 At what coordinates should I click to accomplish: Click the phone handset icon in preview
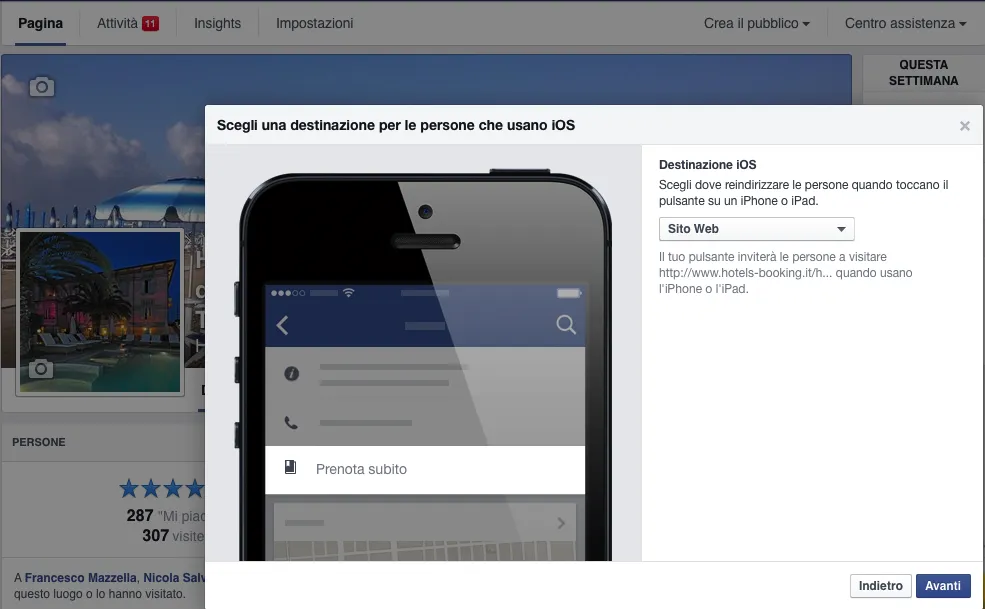[291, 422]
